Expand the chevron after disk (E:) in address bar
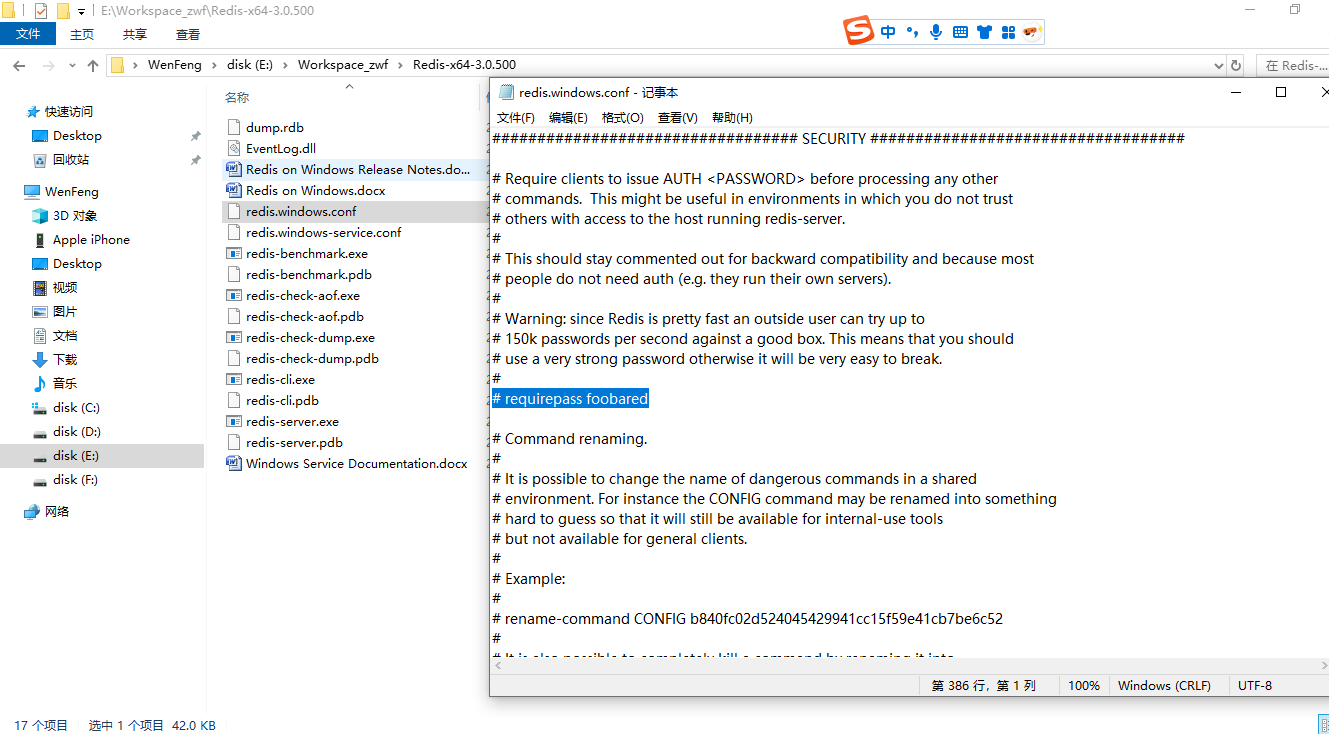This screenshot has width=1329, height=734. pos(286,65)
